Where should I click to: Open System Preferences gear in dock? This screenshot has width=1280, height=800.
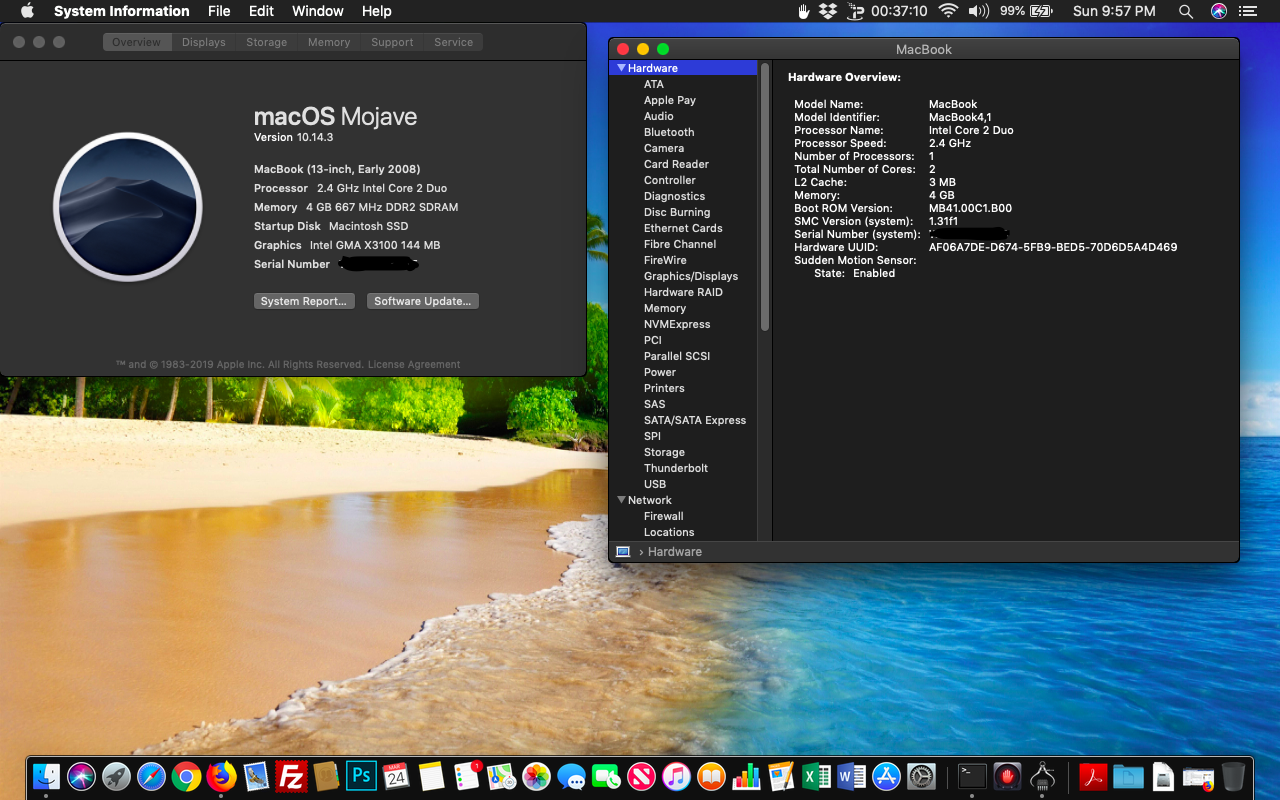tap(922, 776)
